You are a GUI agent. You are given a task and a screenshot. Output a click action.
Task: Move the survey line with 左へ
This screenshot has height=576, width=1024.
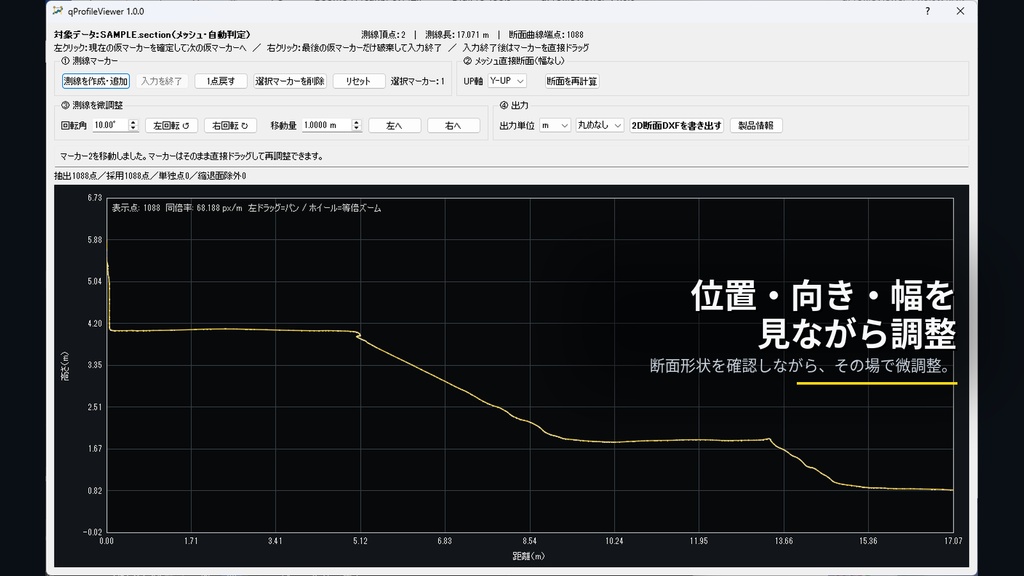(x=394, y=125)
